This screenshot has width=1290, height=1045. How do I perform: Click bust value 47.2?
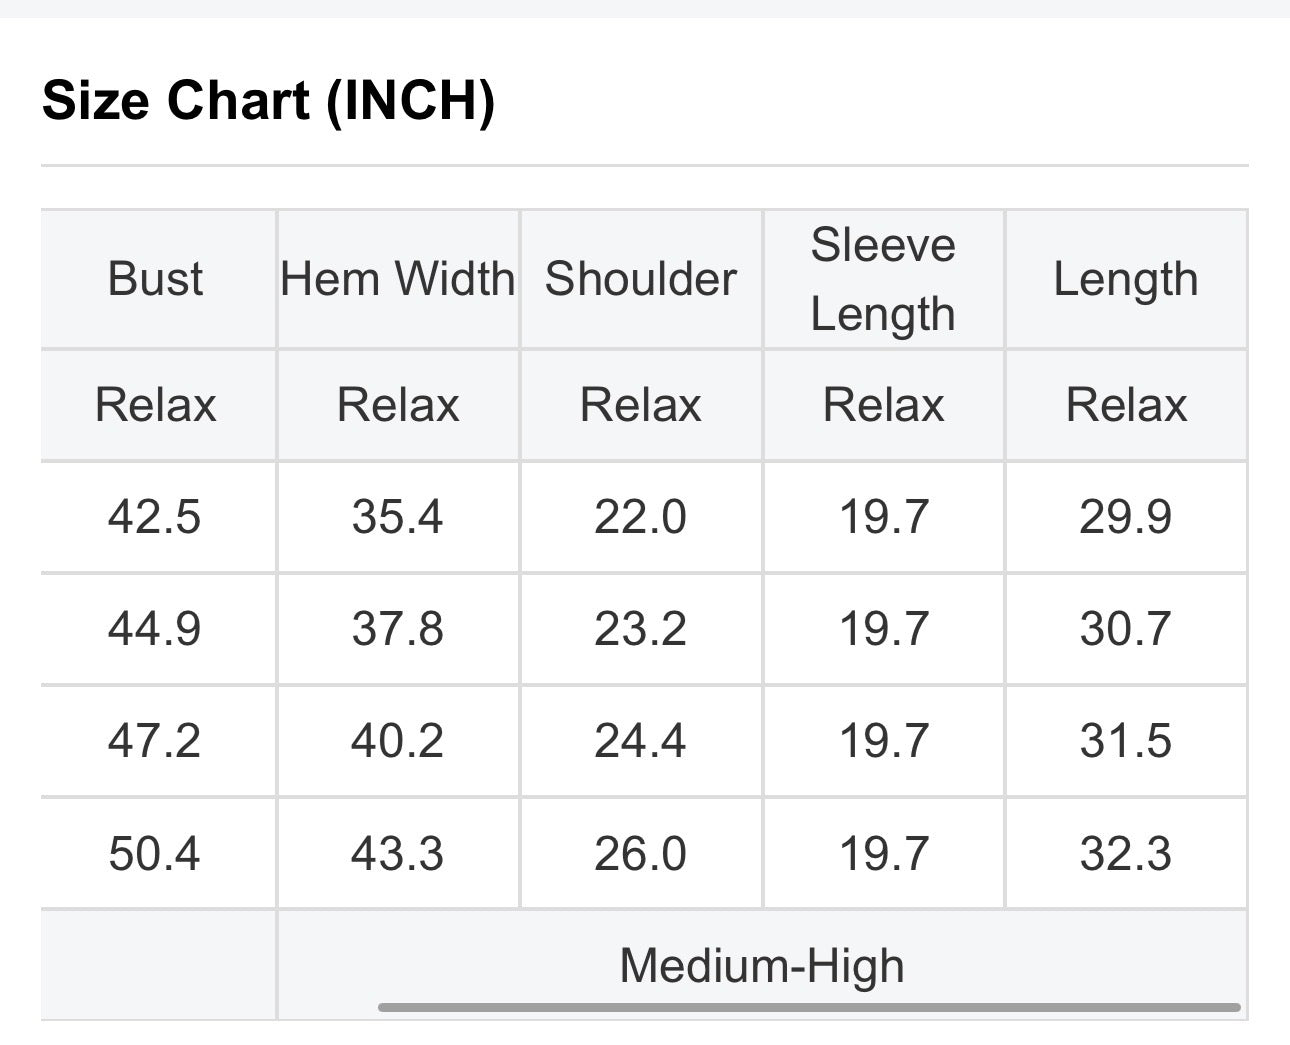point(155,741)
